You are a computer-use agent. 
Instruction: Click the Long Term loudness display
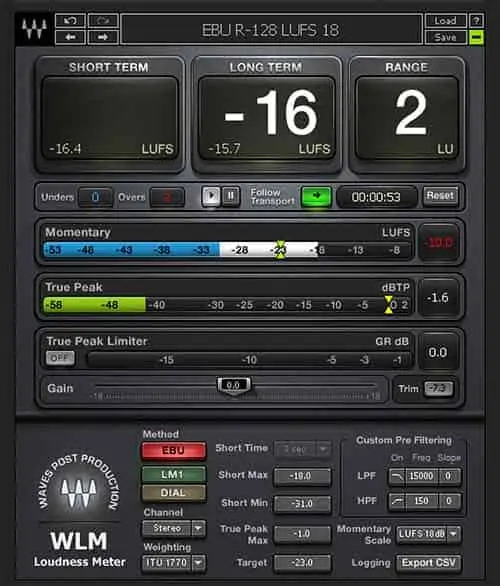tap(266, 118)
